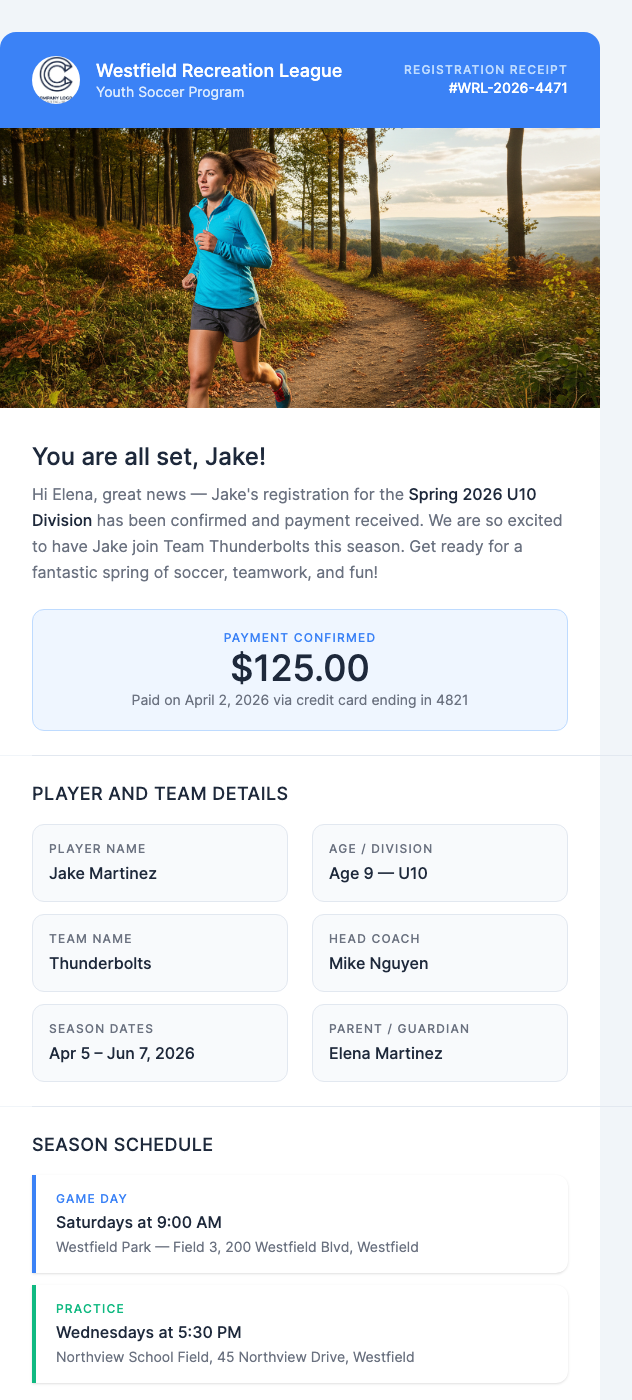Open the Practice Wednesdays schedule entry

pos(300,1331)
